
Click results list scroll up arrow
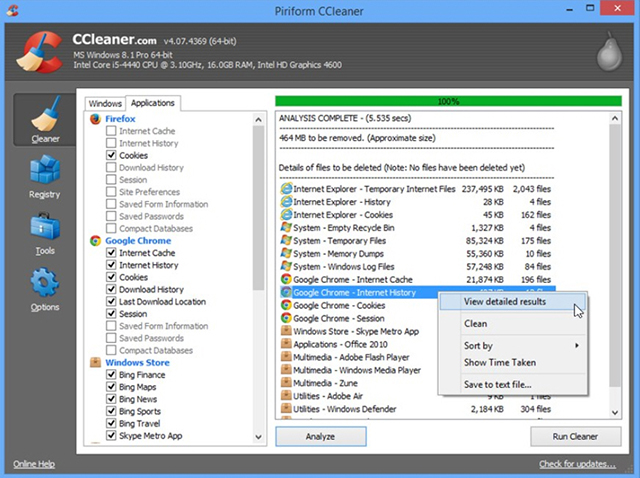coord(615,119)
